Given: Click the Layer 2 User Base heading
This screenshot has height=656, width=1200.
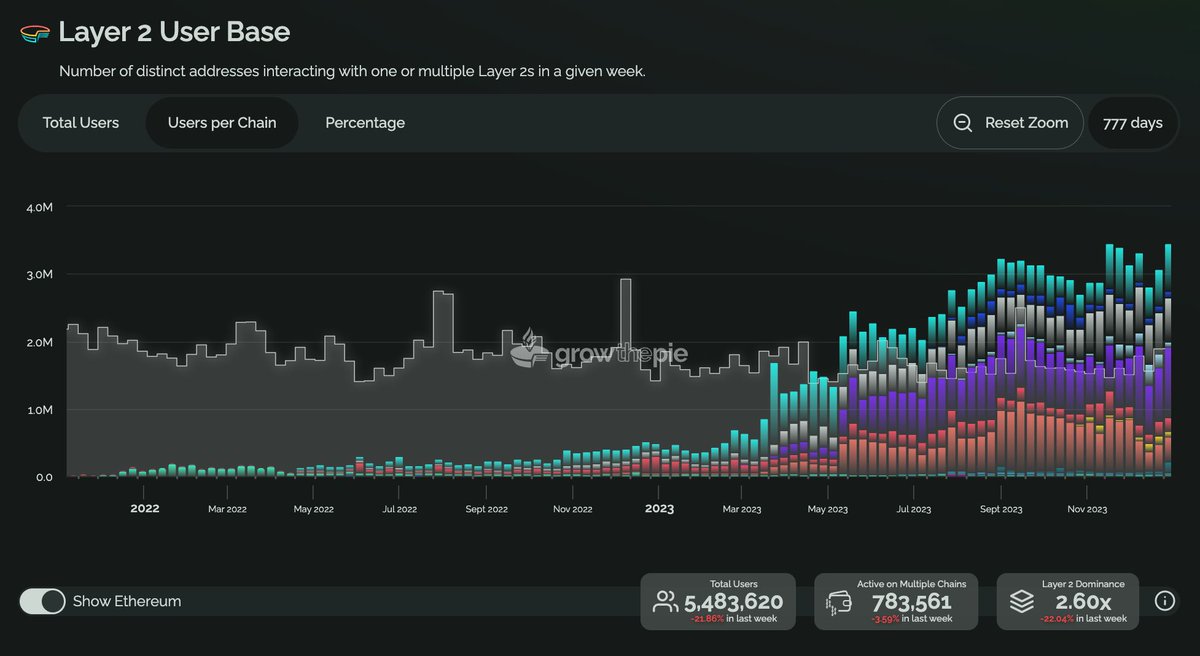Looking at the screenshot, I should click(175, 31).
